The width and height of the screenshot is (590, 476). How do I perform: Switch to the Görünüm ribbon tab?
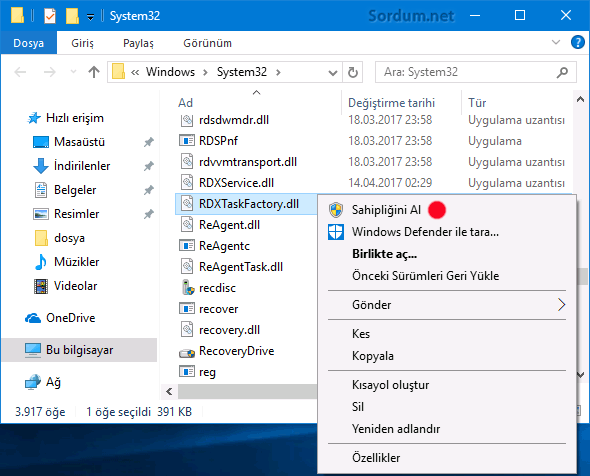(207, 43)
